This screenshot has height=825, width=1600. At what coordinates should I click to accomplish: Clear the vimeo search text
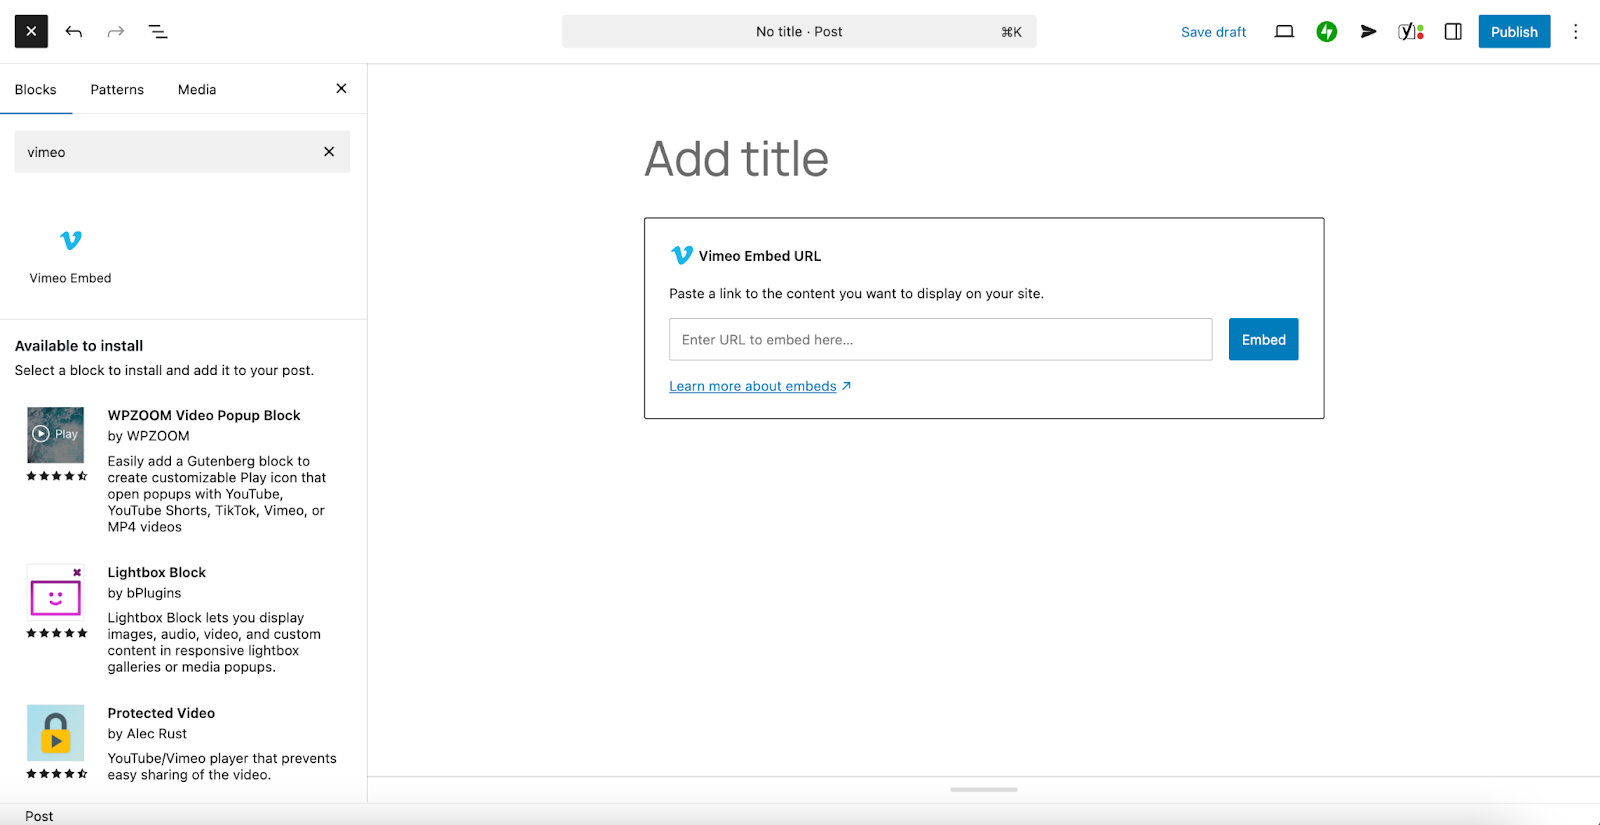click(x=329, y=152)
